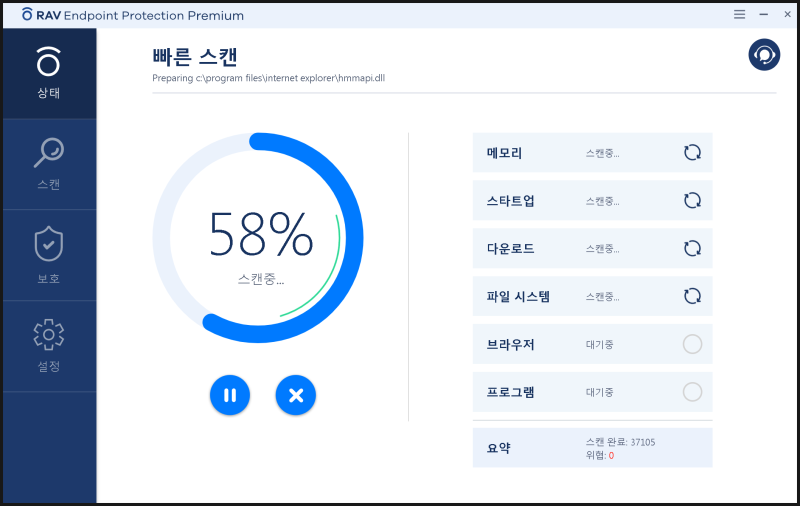Click the 다운로드 scanning refresh icon

(x=692, y=248)
